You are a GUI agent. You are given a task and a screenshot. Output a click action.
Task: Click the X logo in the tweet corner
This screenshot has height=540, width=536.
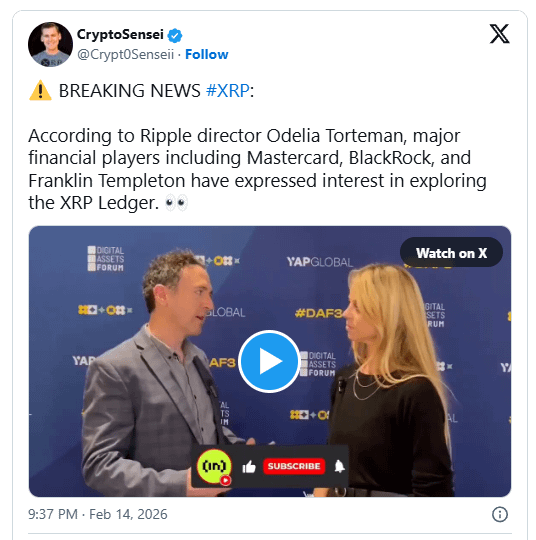(499, 34)
